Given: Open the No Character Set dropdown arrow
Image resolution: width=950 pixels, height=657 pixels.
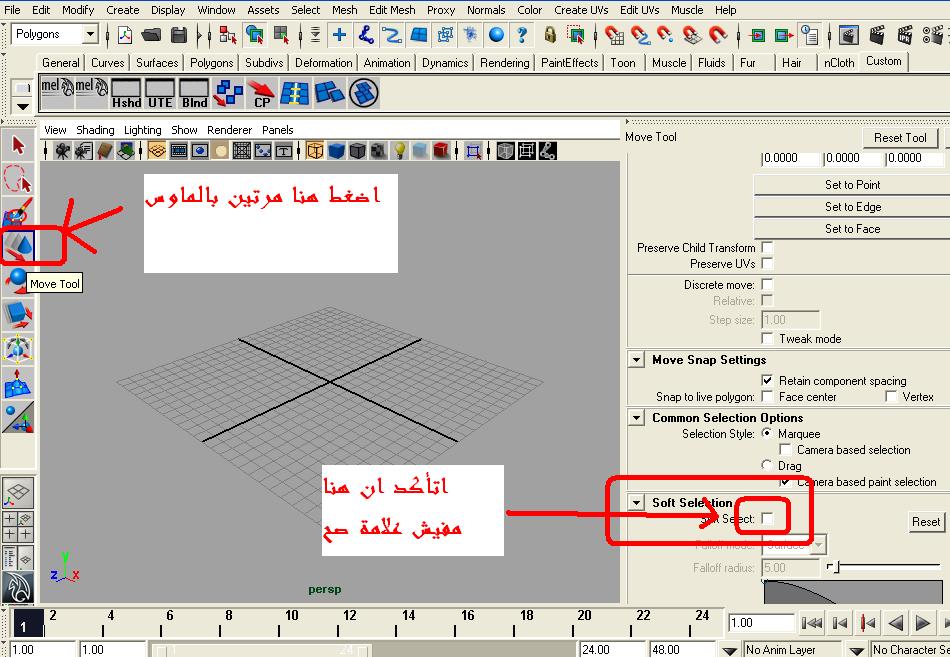Looking at the screenshot, I should tap(857, 650).
